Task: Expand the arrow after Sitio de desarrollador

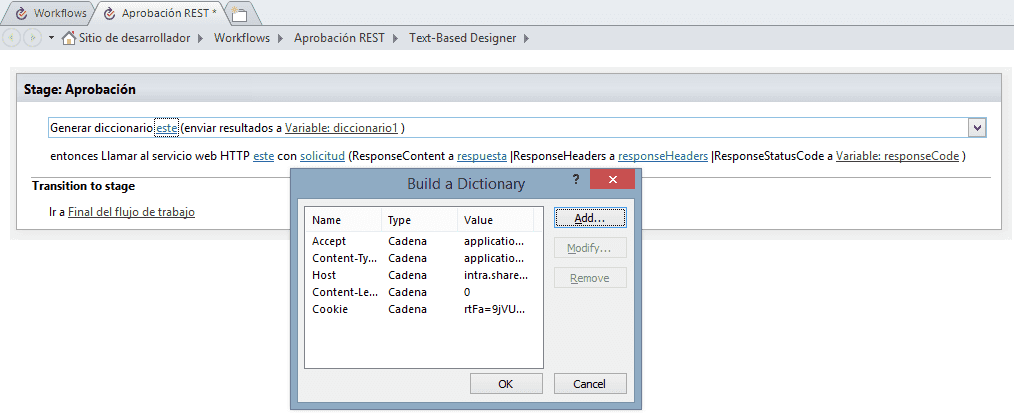Action: (201, 38)
